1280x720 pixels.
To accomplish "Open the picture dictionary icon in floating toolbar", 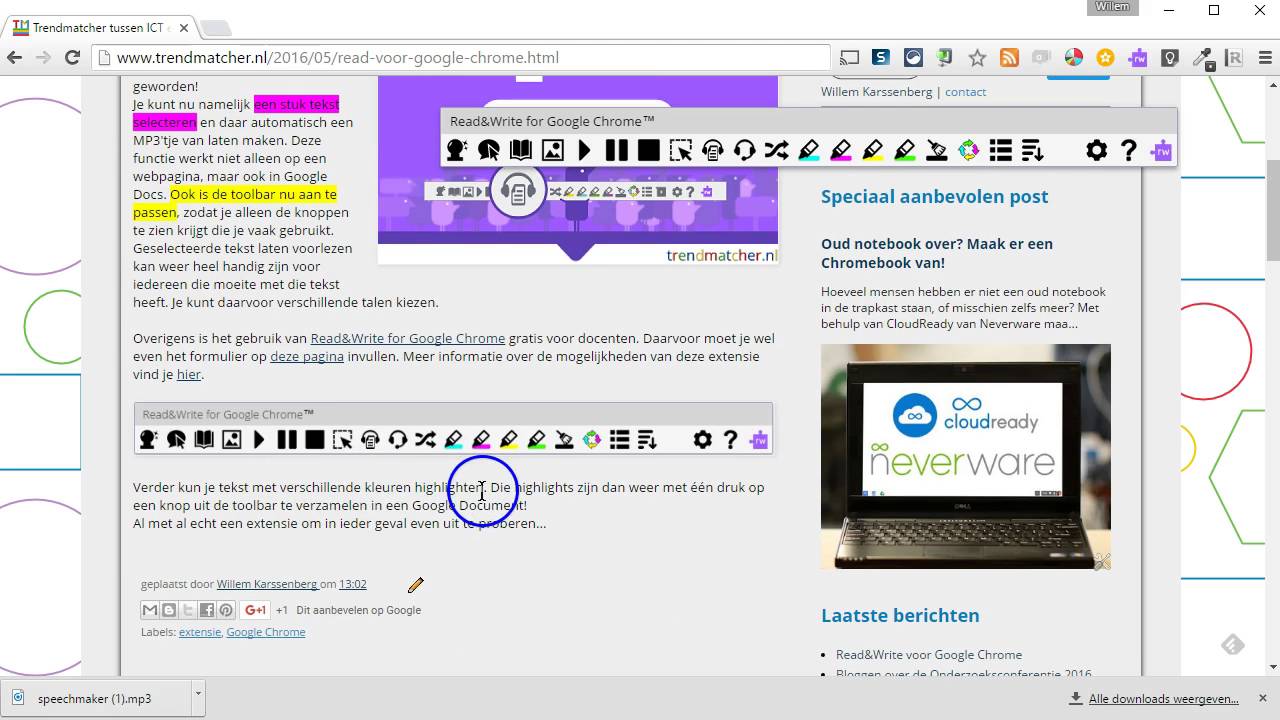I will pos(552,151).
